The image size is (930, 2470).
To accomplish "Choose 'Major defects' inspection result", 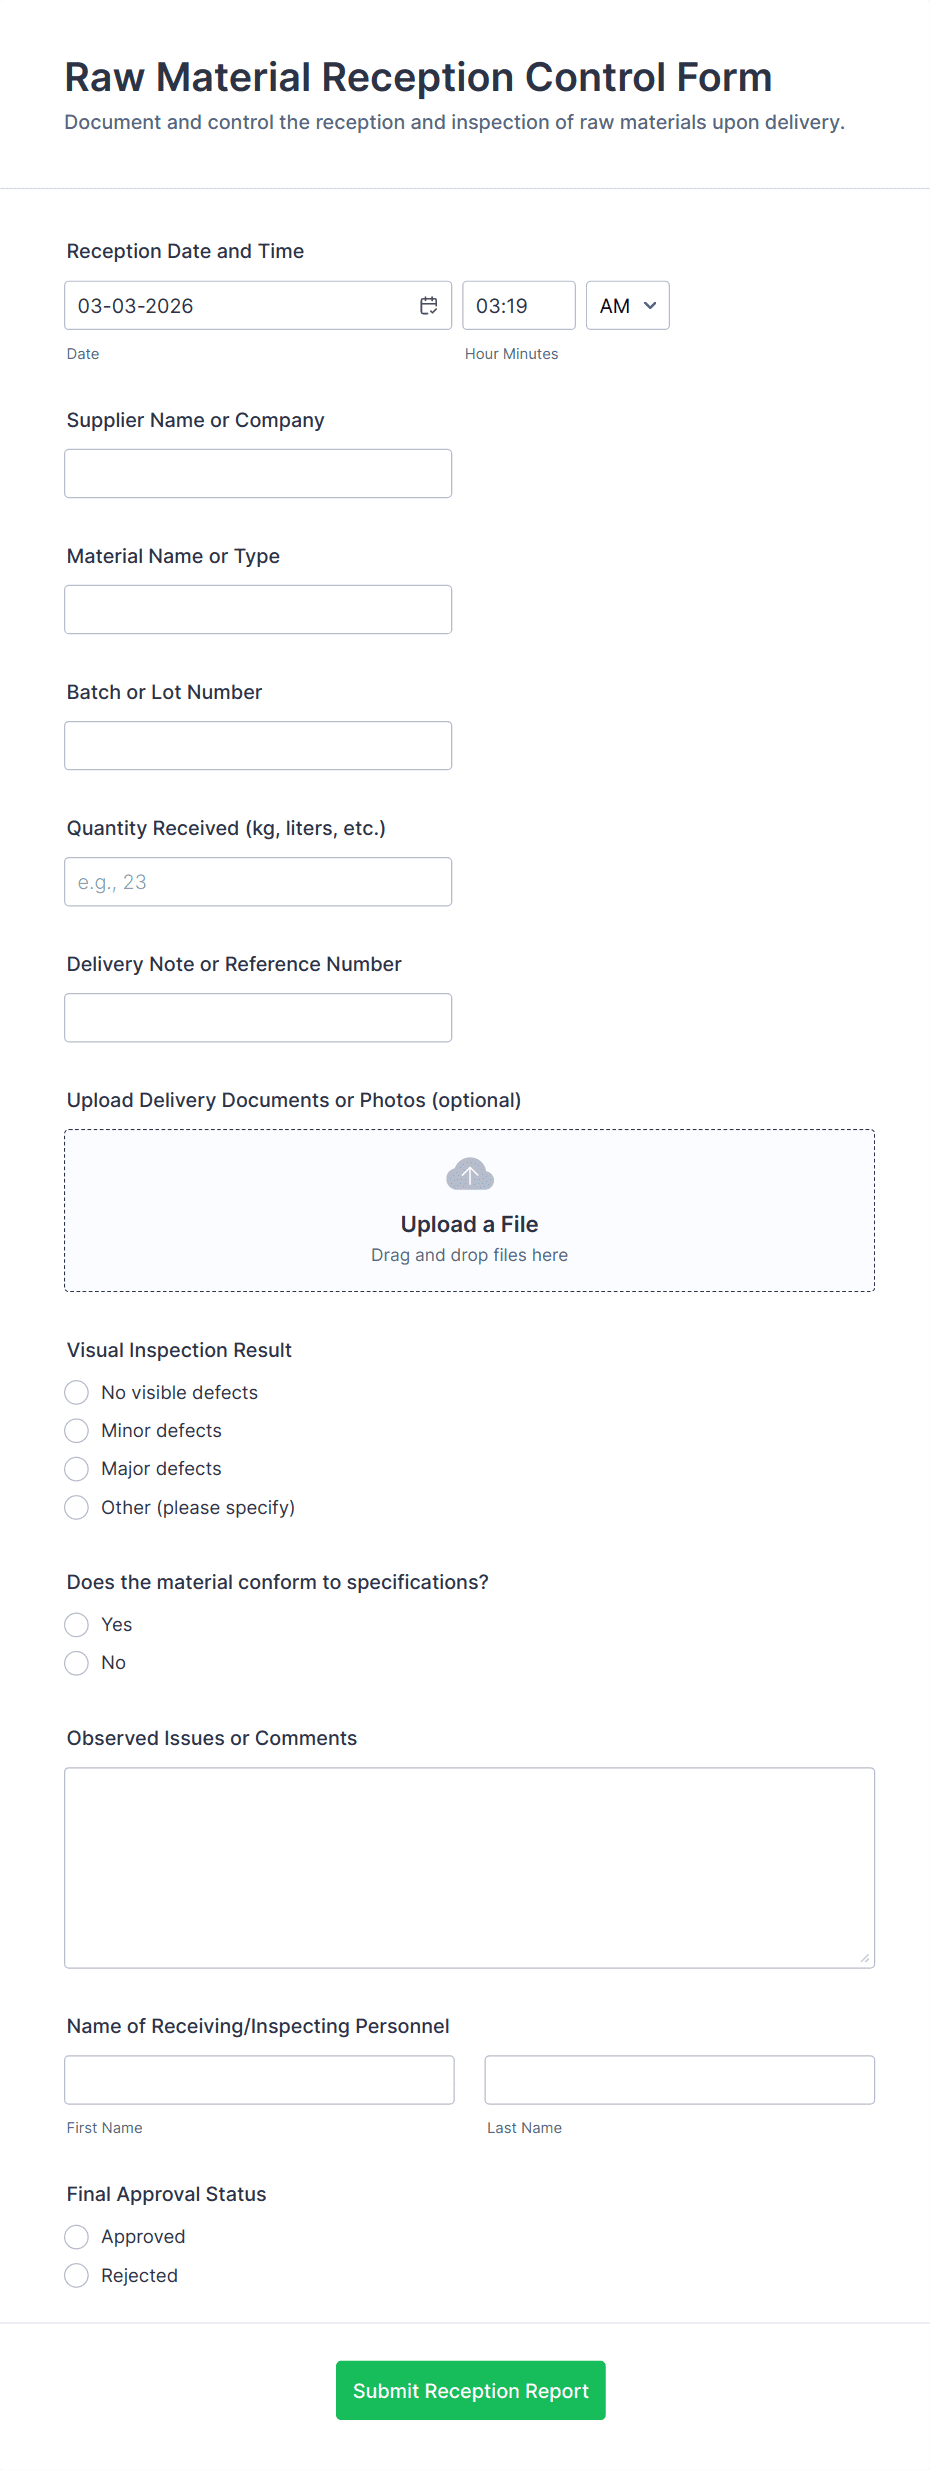I will 77,1469.
